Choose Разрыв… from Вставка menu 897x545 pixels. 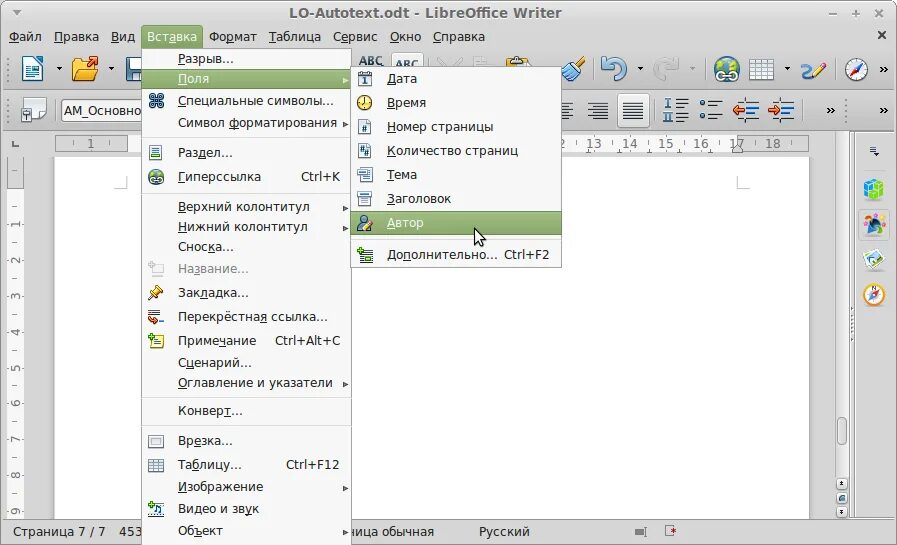pos(247,59)
